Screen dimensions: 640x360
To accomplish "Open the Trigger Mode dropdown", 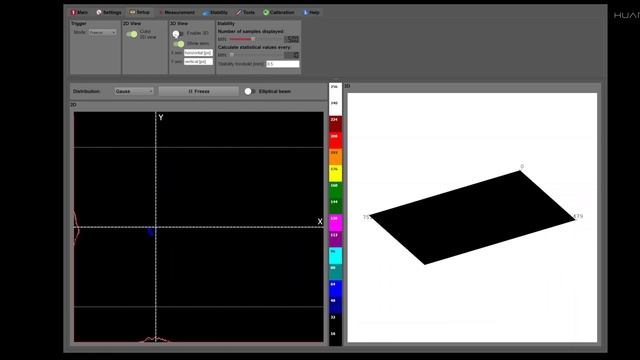I will pyautogui.click(x=102, y=32).
